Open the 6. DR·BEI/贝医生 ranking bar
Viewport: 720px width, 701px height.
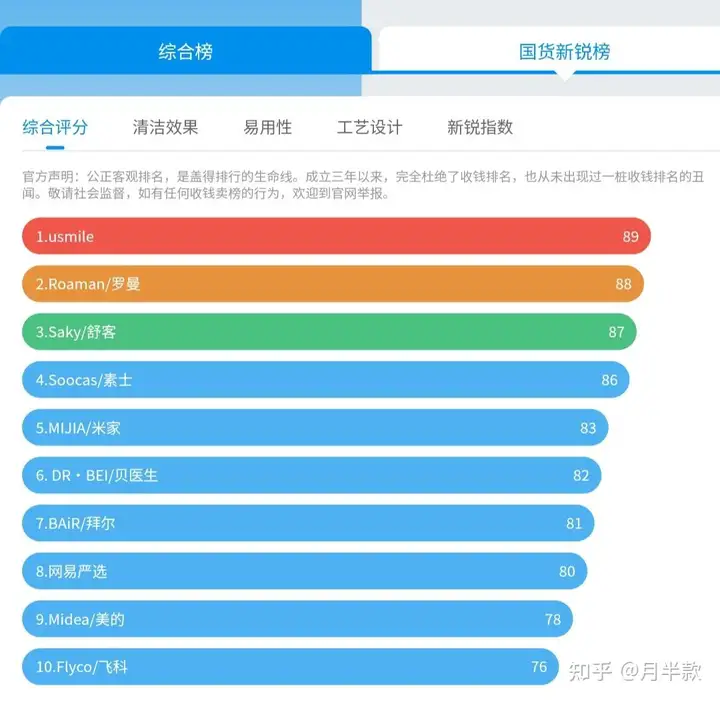pyautogui.click(x=311, y=475)
